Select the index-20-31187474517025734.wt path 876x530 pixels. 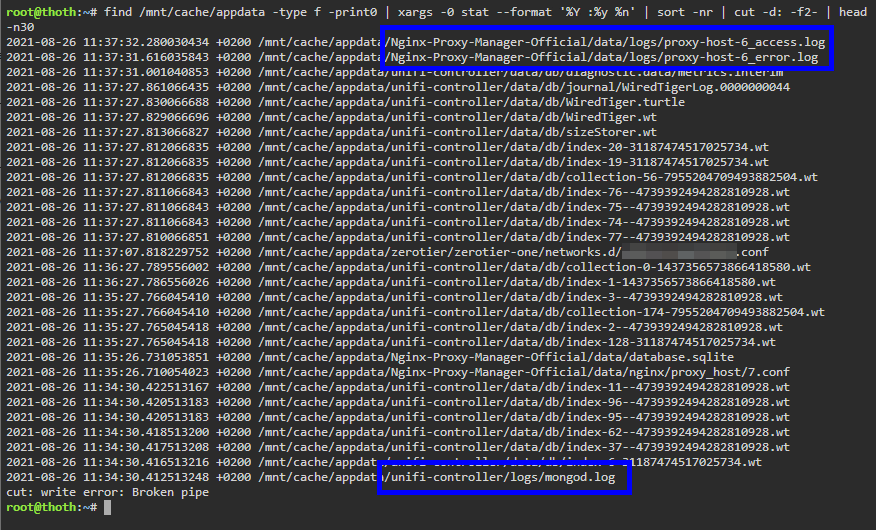[x=513, y=147]
